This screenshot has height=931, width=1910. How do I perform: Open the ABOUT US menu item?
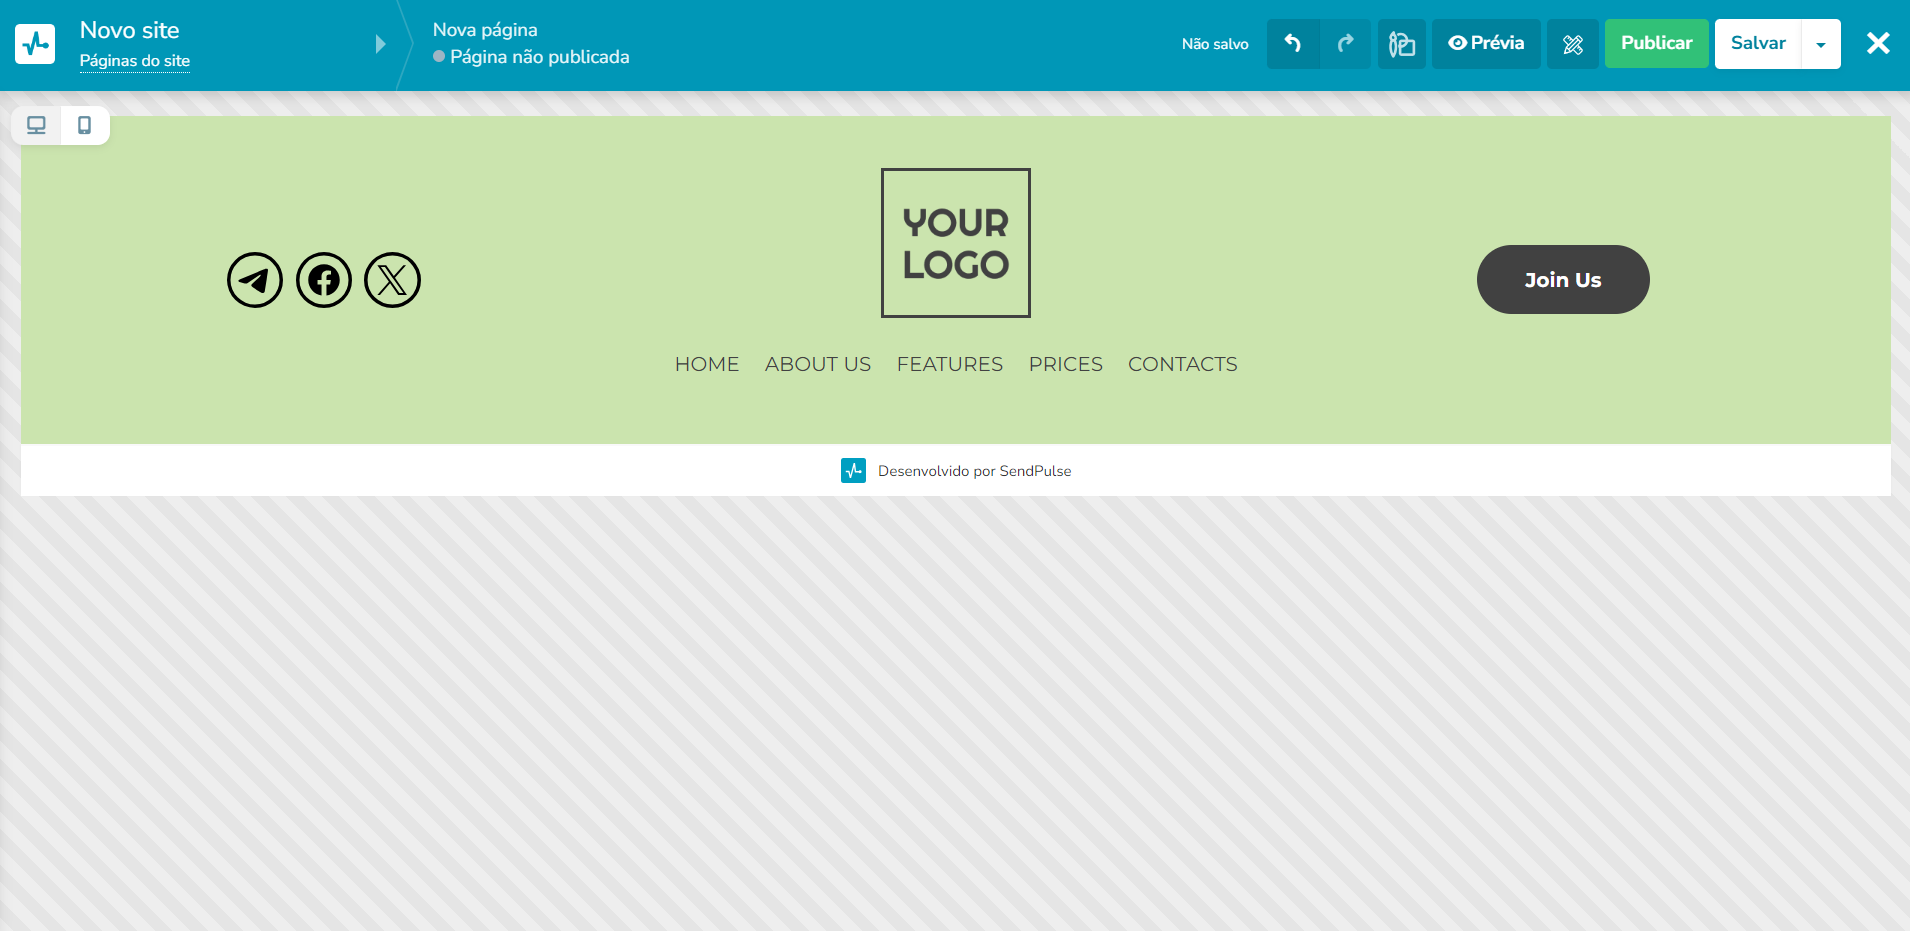click(x=818, y=364)
